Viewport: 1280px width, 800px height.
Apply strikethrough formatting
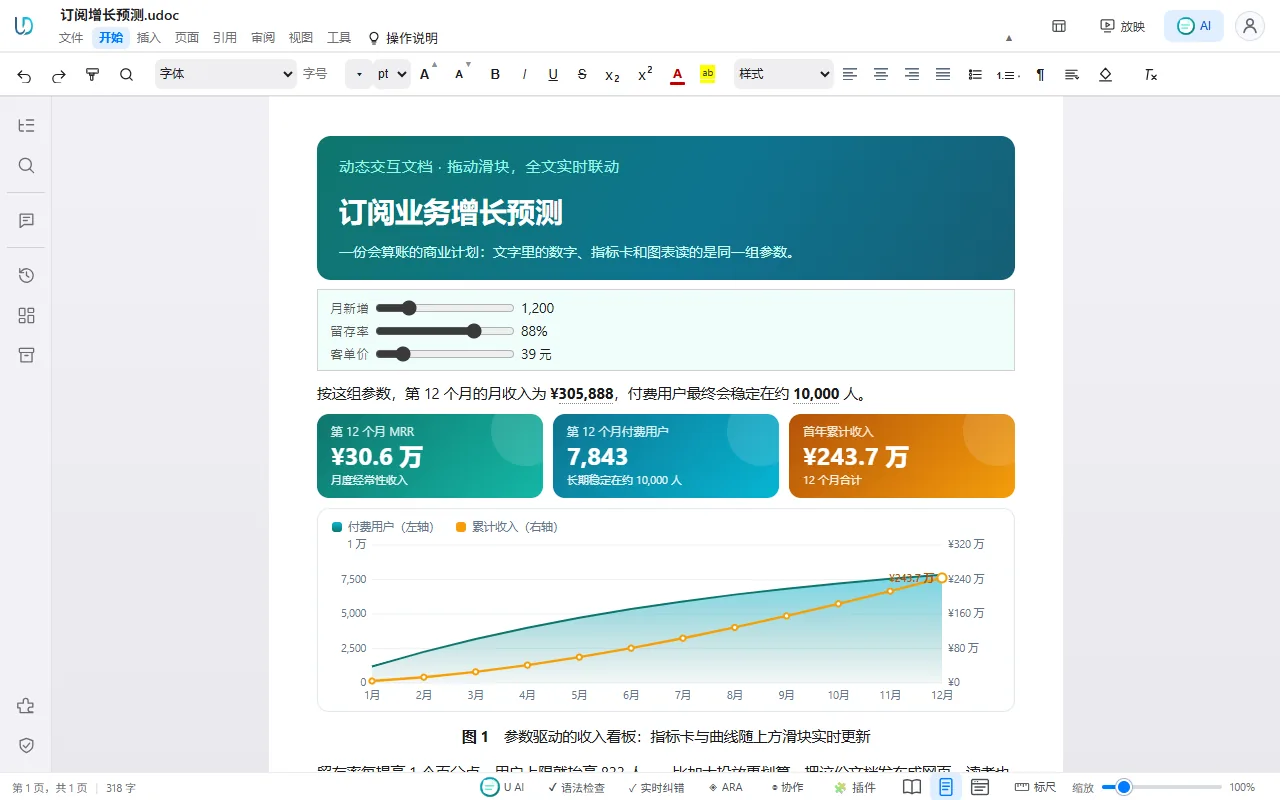click(x=582, y=75)
